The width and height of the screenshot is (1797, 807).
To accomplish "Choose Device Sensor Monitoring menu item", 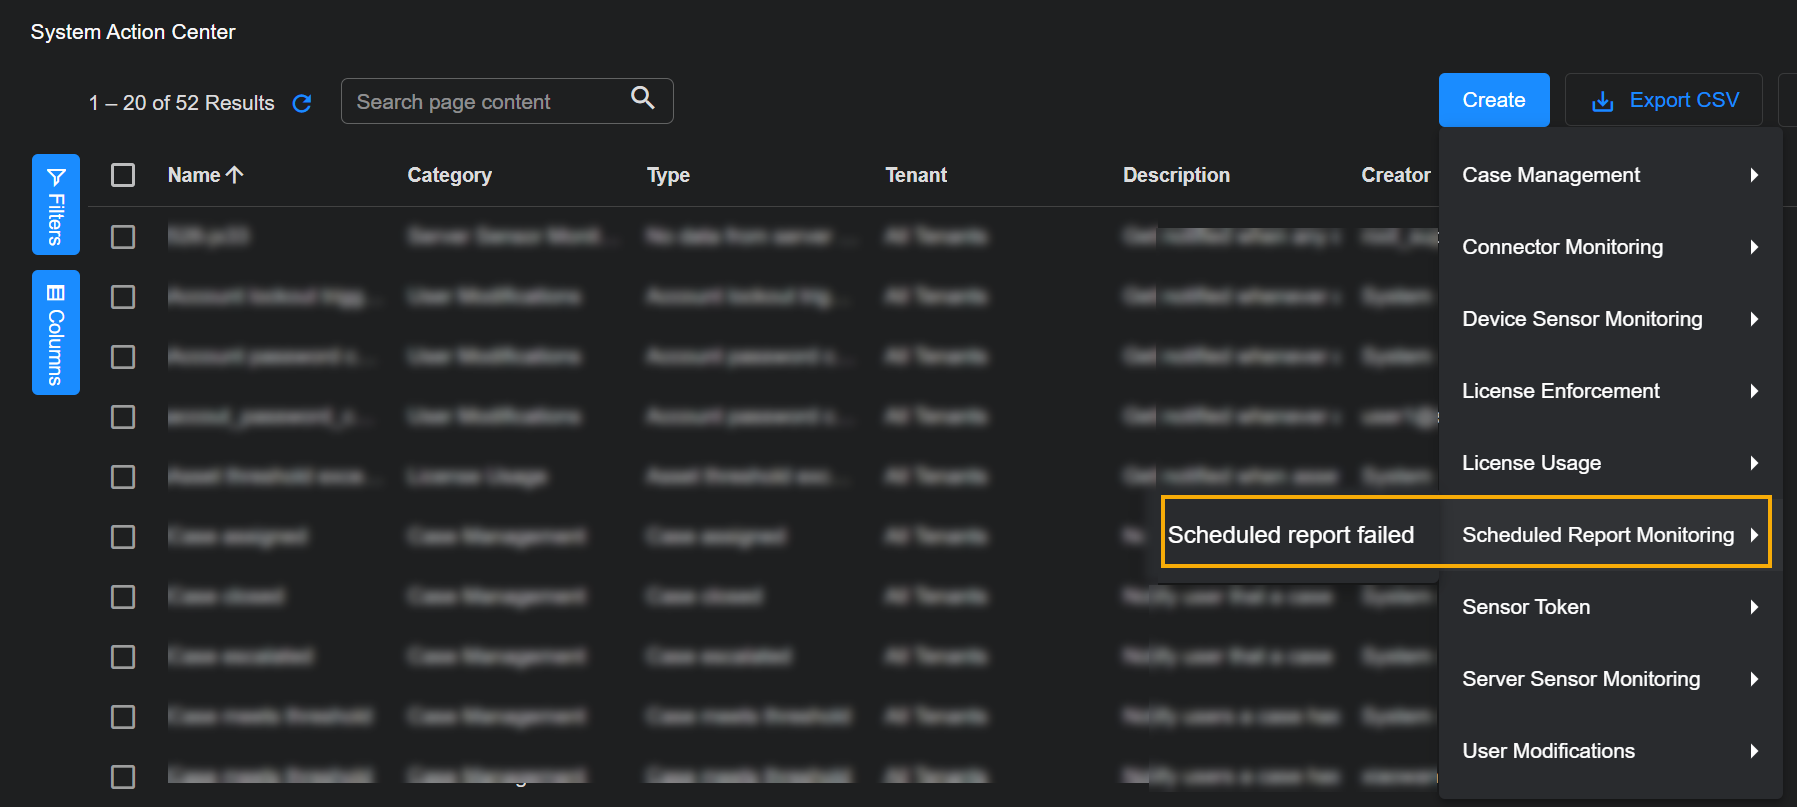I will click(x=1581, y=319).
